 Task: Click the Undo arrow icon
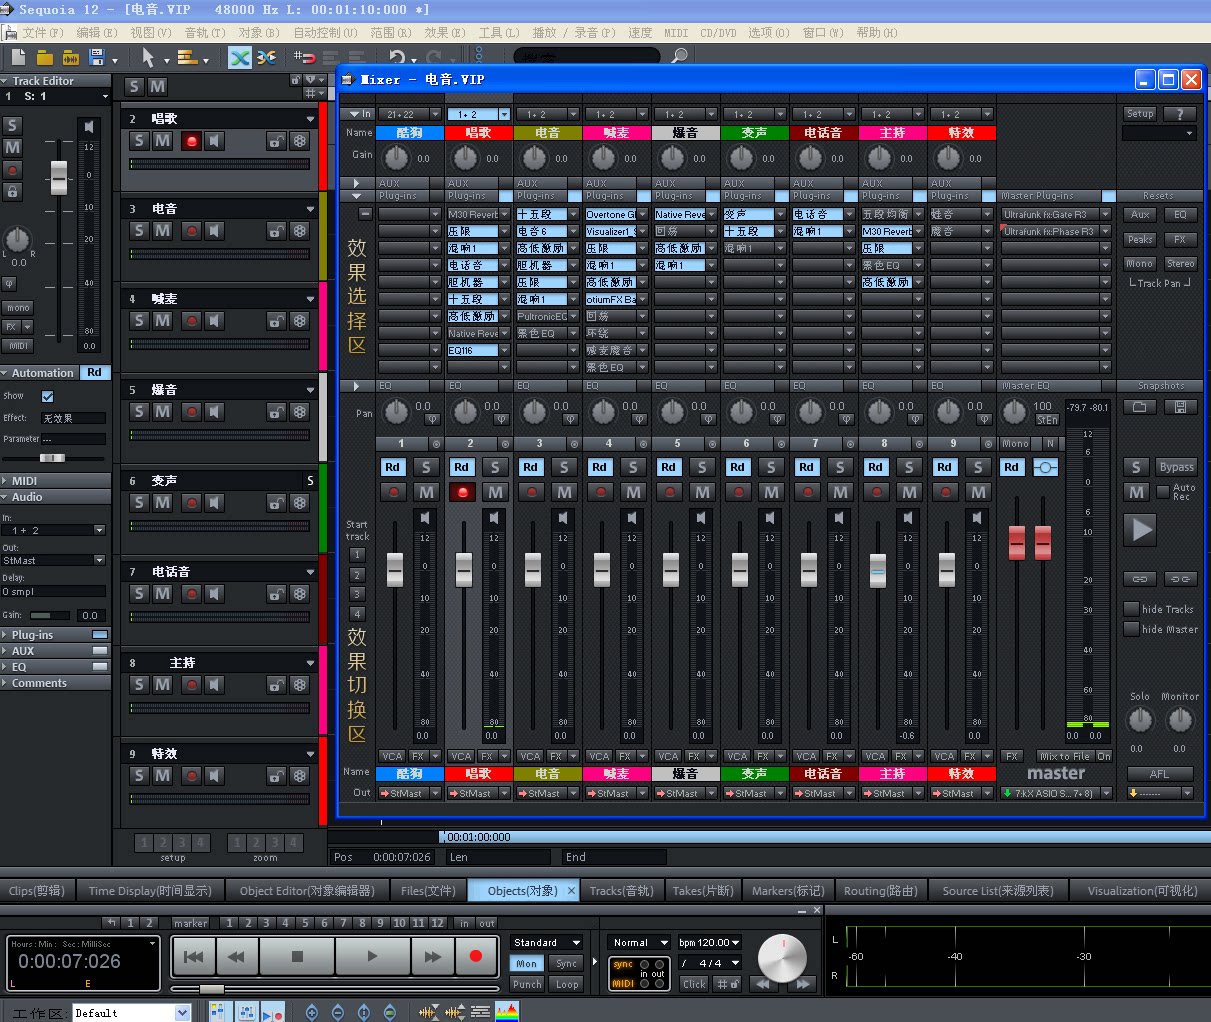pyautogui.click(x=397, y=57)
